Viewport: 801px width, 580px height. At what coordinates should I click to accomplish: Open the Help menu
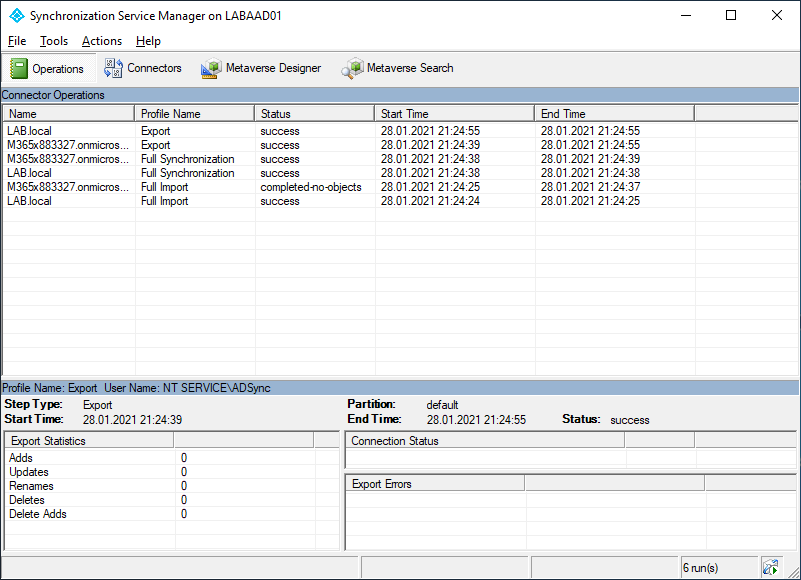(148, 41)
